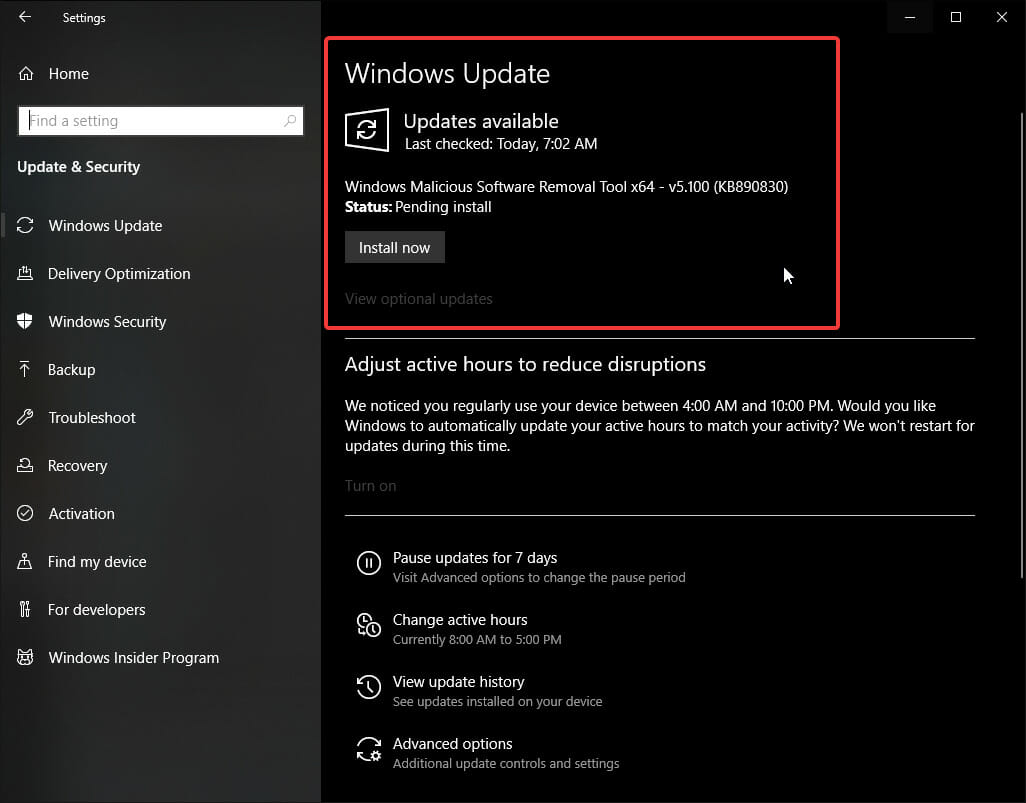Viewport: 1026px width, 803px height.
Task: Click the Troubleshoot wrench icon
Action: (25, 418)
